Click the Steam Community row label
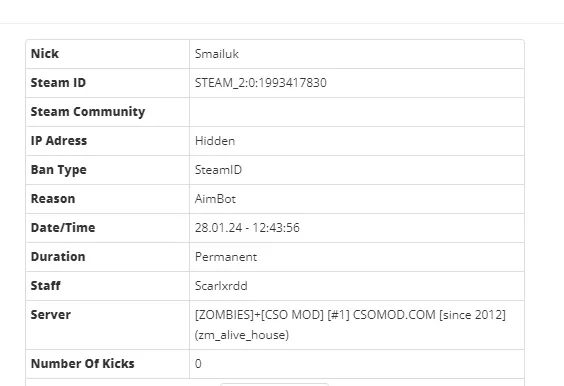Viewport: 564px width, 386px height. click(x=88, y=112)
